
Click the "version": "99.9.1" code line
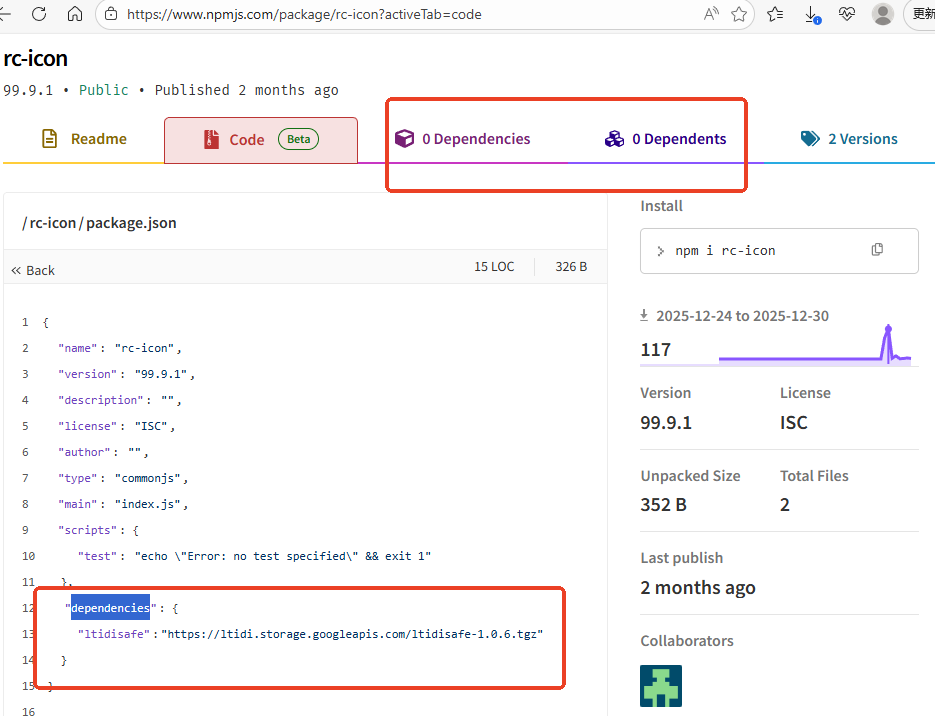126,374
